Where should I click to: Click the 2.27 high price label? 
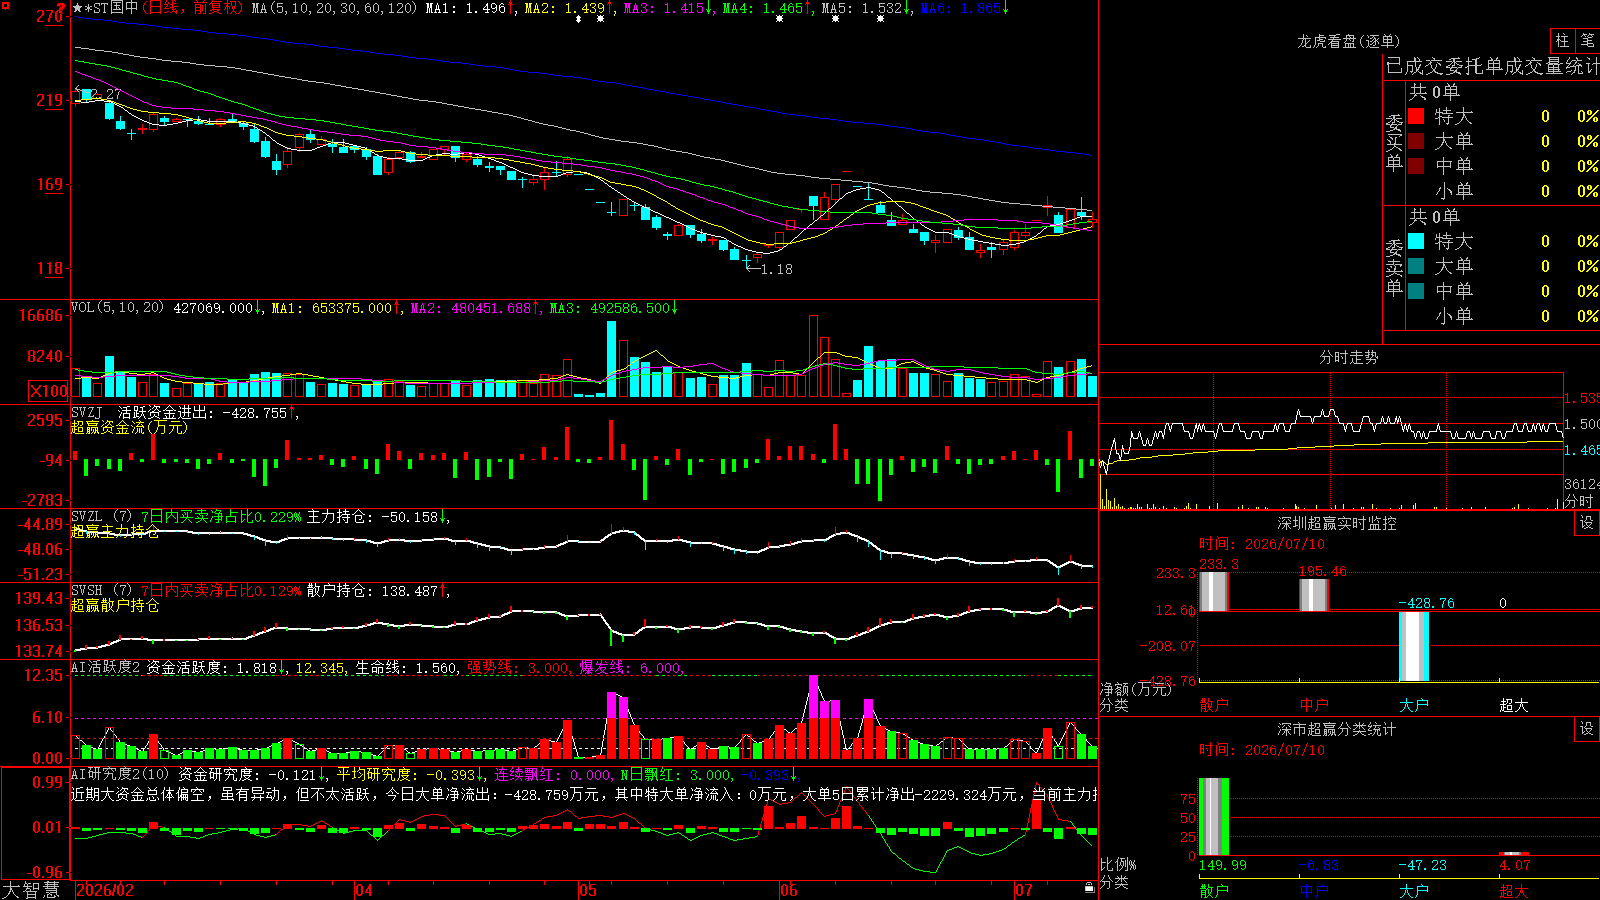106,94
